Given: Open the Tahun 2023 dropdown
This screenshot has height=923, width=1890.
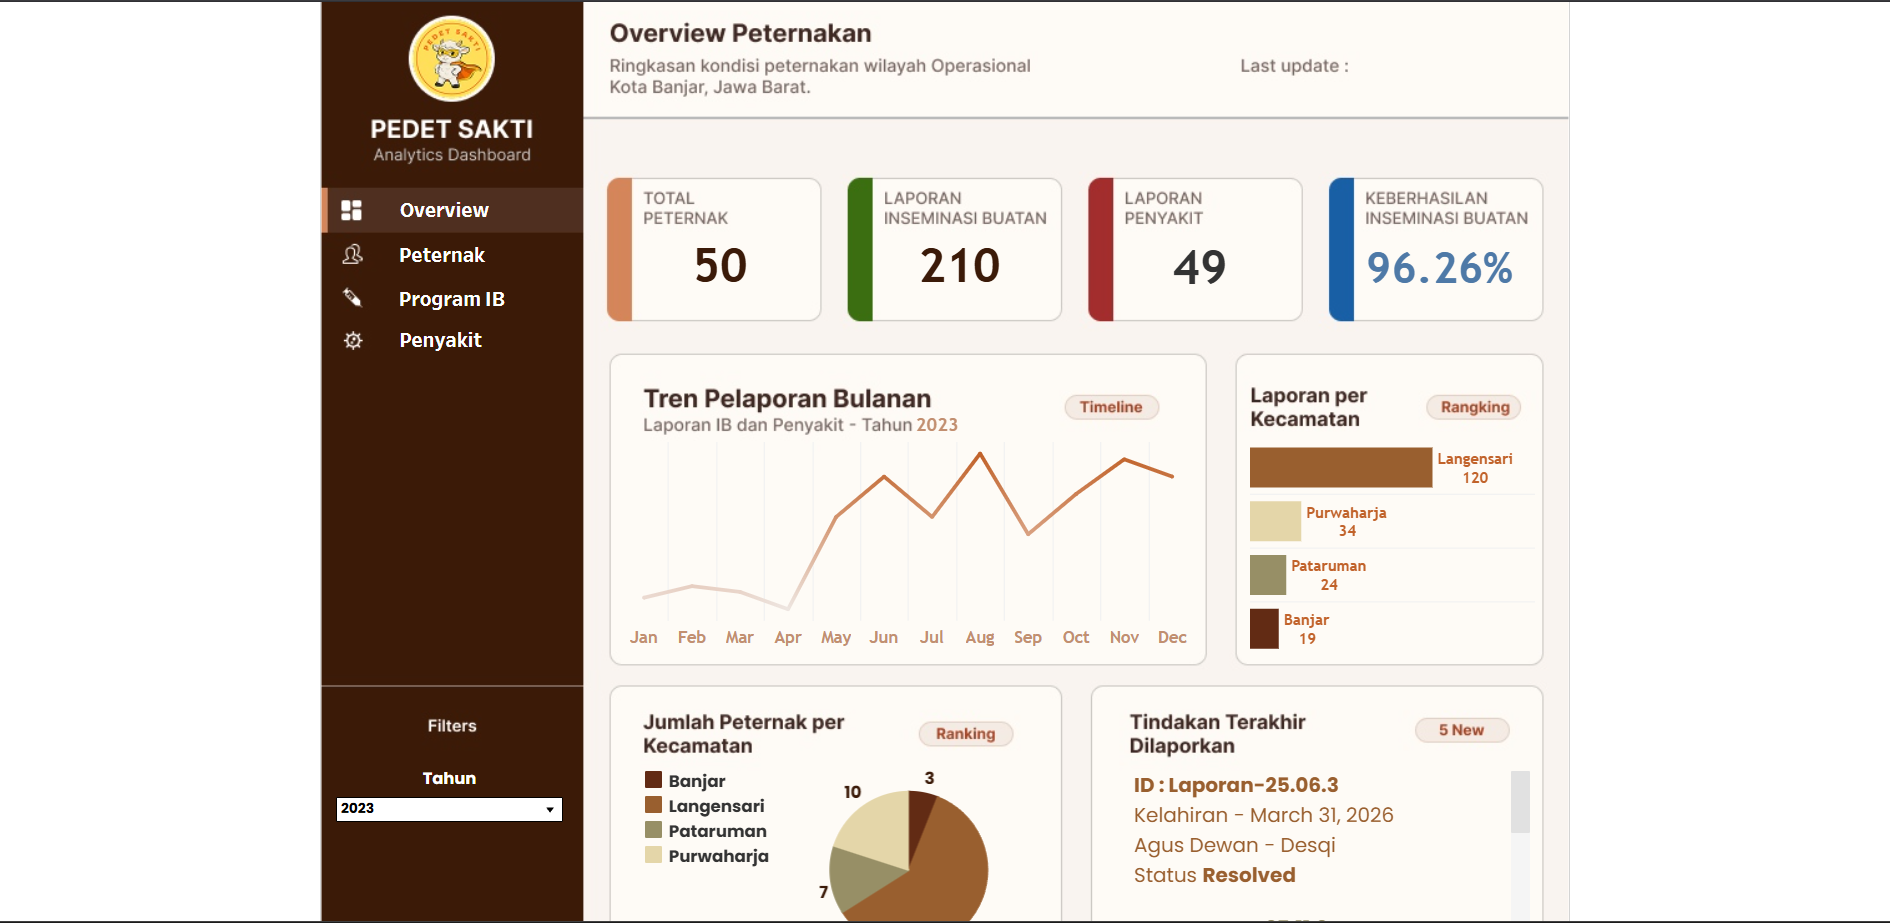Looking at the screenshot, I should [x=449, y=809].
